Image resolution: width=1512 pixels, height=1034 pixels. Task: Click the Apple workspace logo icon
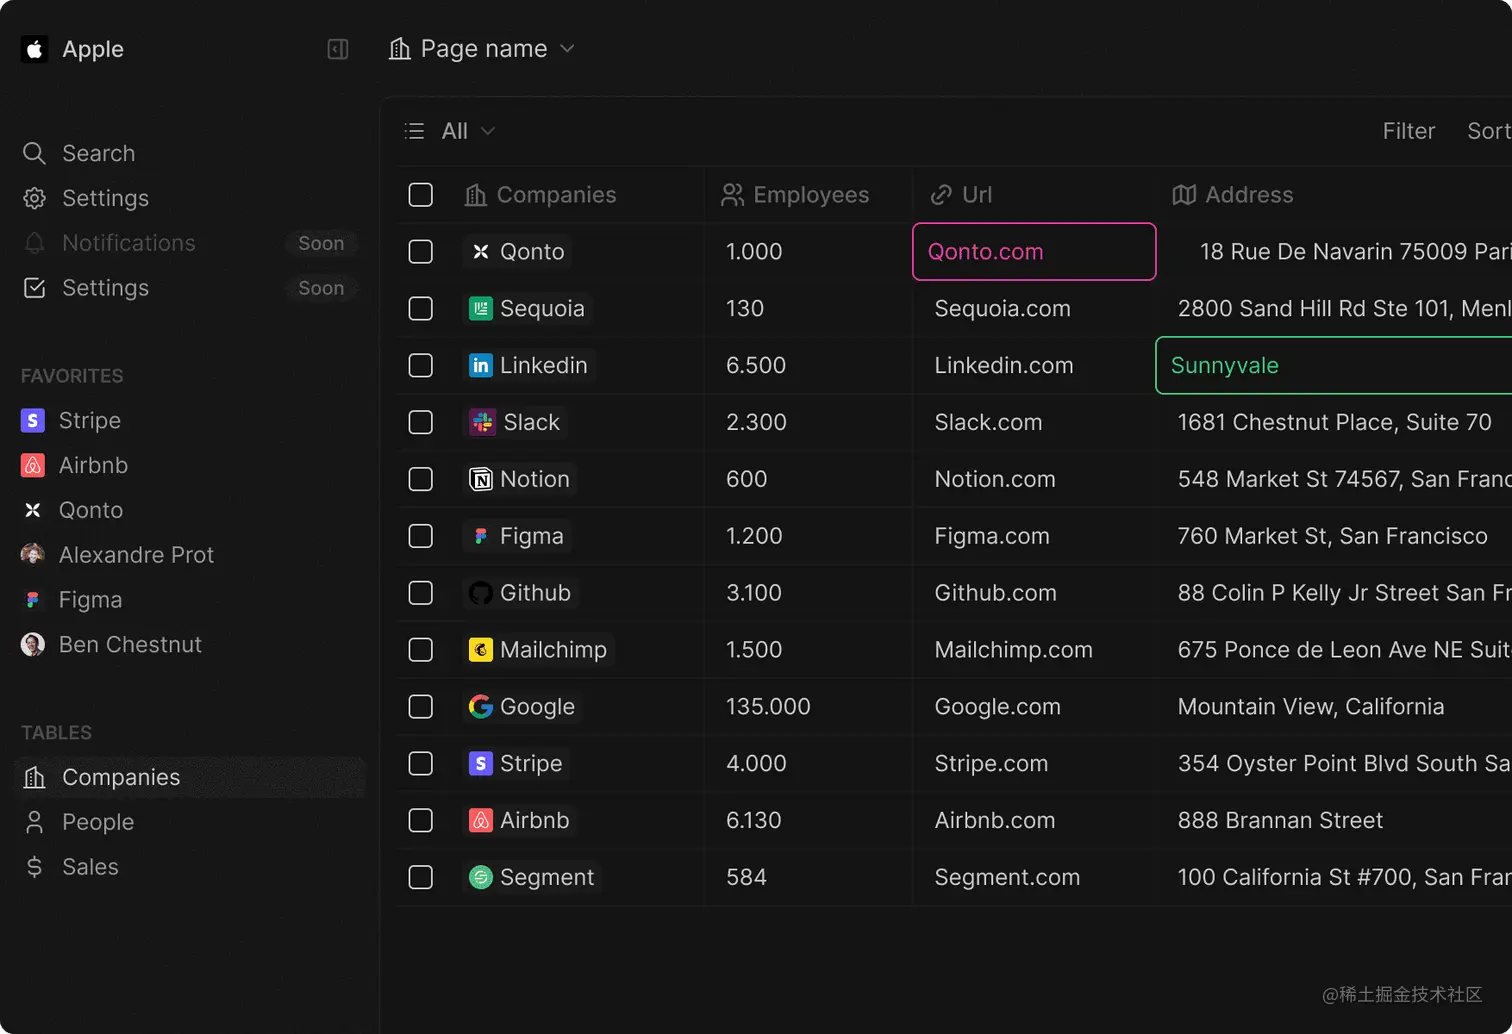(x=34, y=49)
